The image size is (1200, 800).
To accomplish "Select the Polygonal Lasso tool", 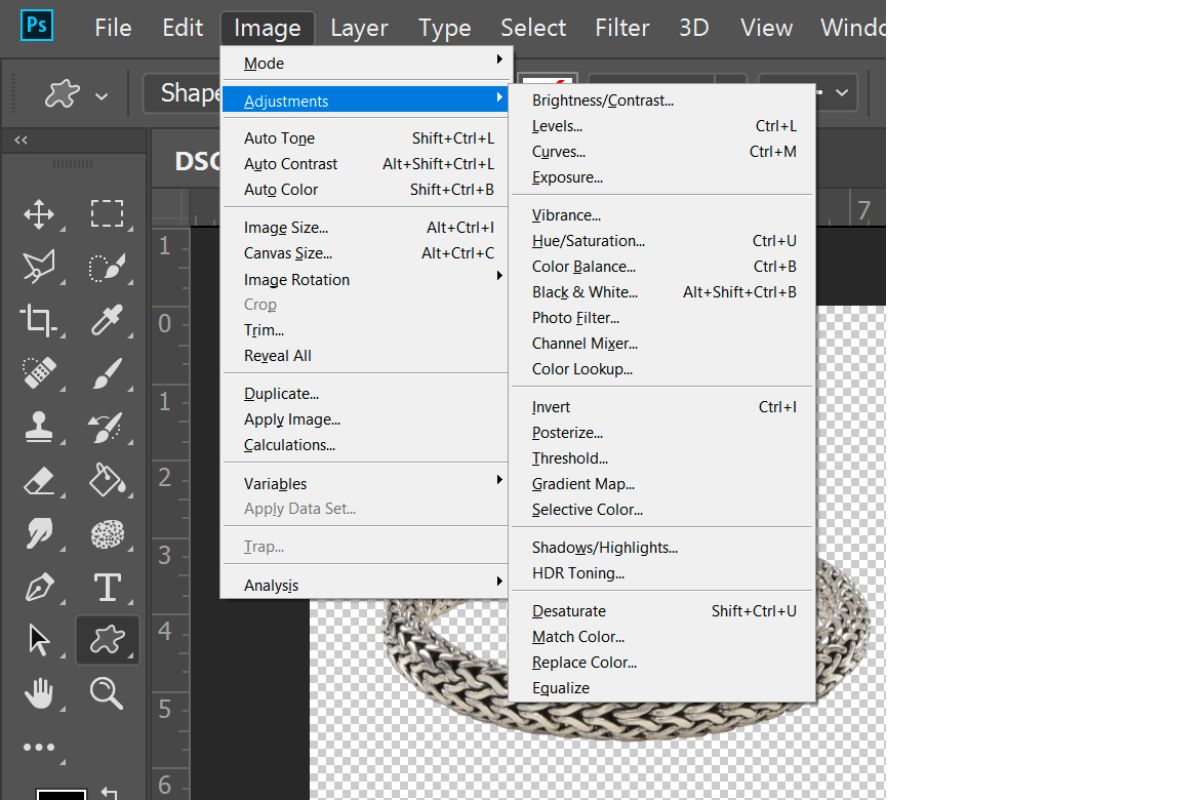I will click(39, 267).
